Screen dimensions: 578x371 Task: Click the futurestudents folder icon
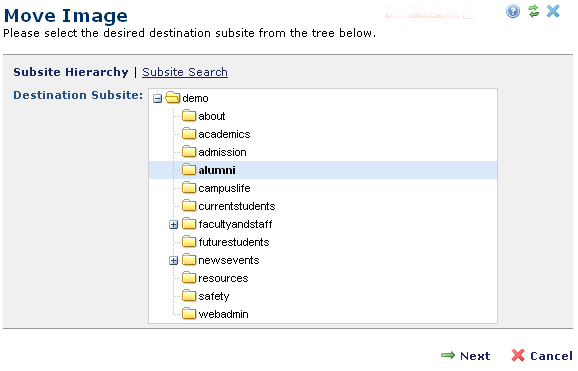pos(189,242)
